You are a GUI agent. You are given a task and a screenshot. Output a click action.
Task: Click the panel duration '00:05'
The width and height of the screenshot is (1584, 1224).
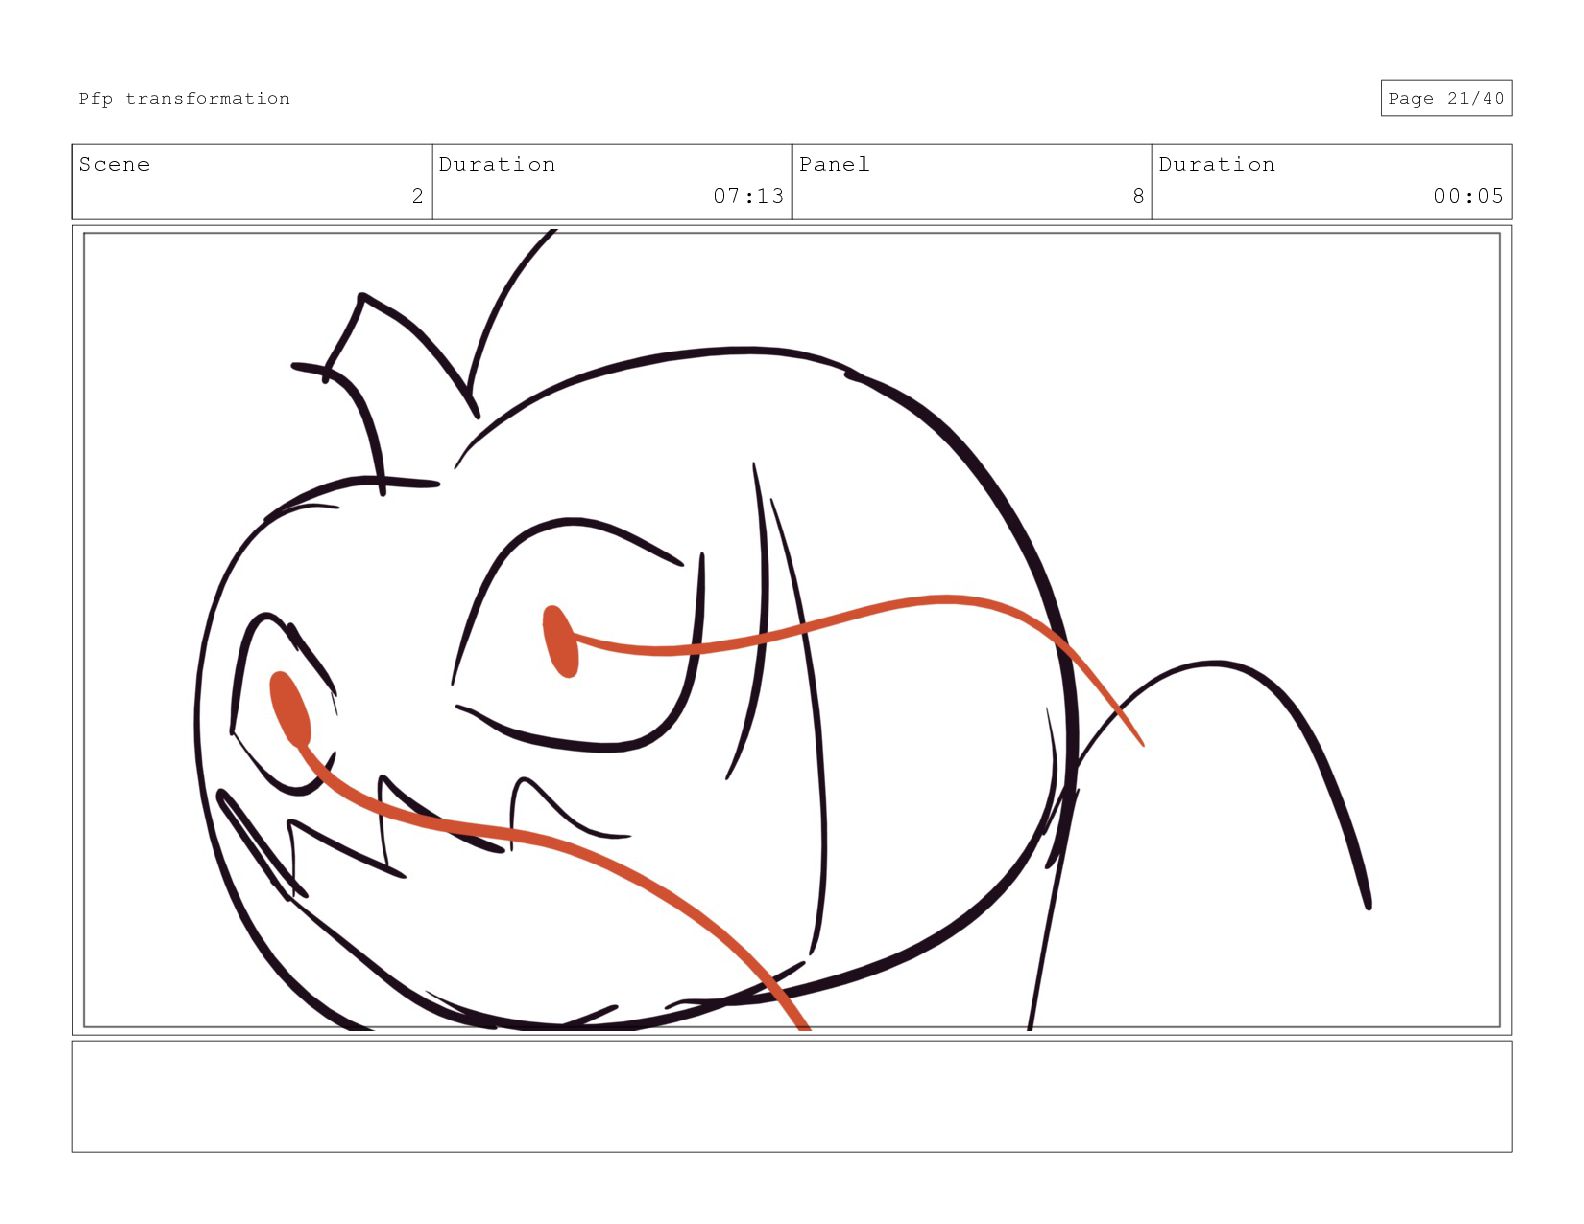click(x=1469, y=196)
